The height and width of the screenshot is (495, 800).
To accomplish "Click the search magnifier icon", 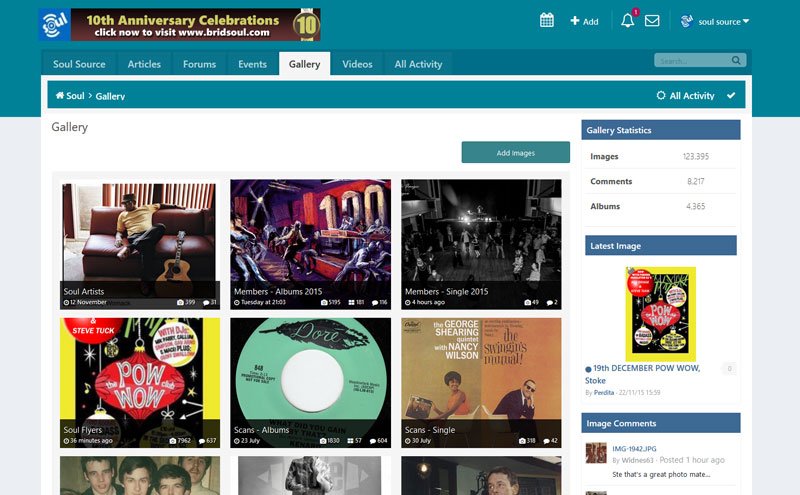I will [x=736, y=60].
